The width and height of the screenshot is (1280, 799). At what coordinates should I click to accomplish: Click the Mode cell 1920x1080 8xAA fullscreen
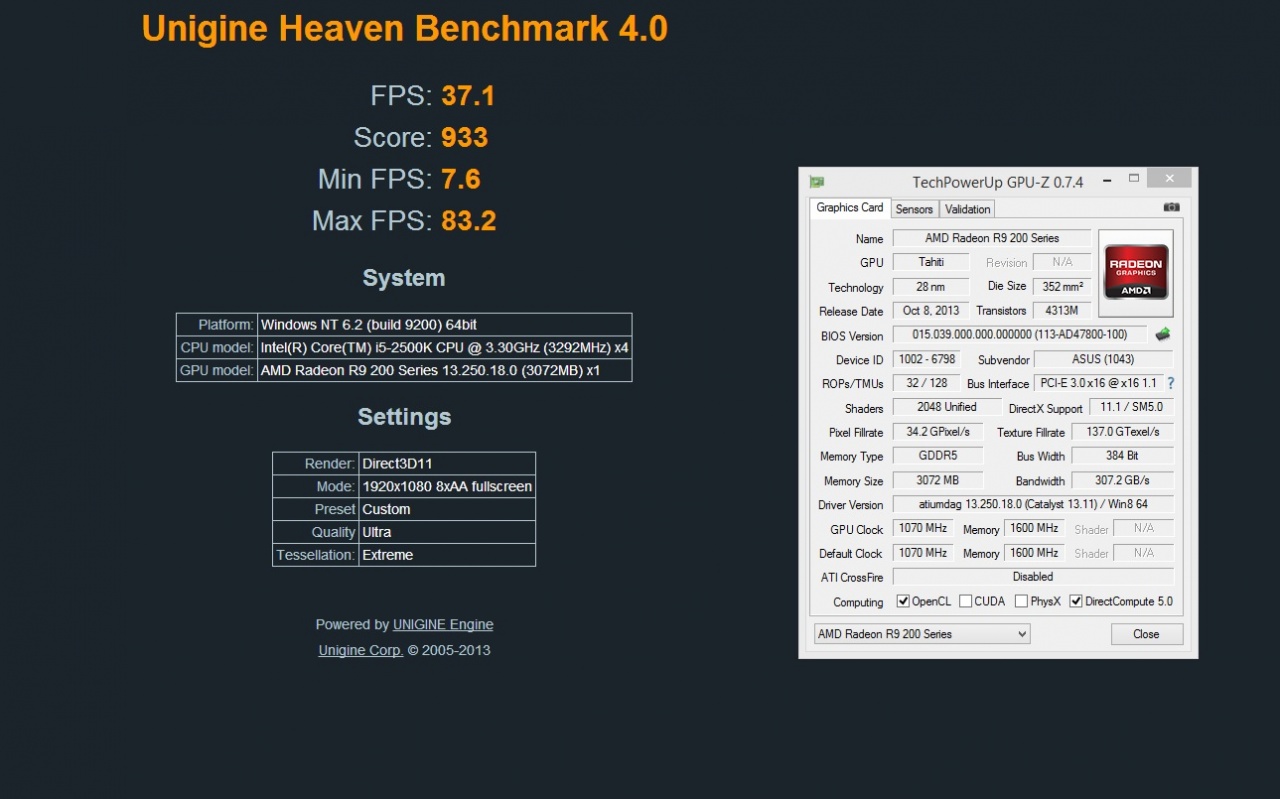(x=447, y=487)
